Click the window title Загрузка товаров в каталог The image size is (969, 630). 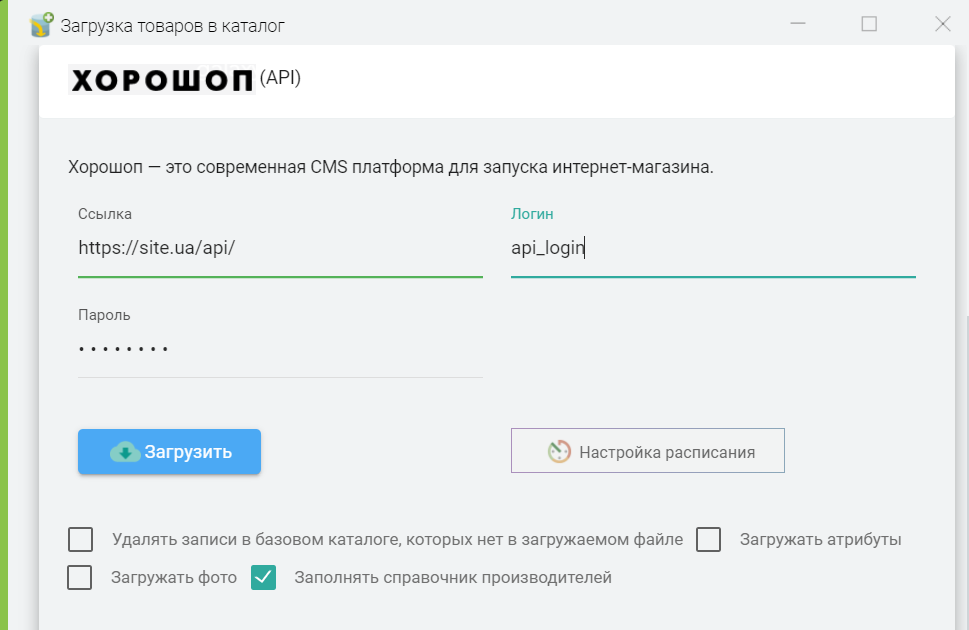172,26
